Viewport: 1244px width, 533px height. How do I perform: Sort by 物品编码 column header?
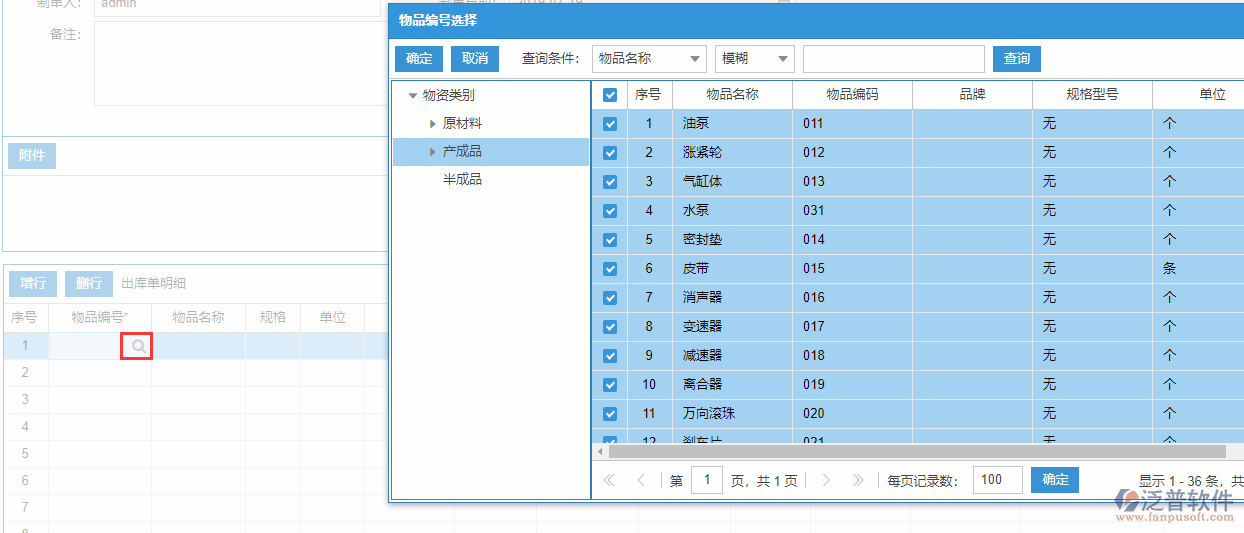point(852,95)
